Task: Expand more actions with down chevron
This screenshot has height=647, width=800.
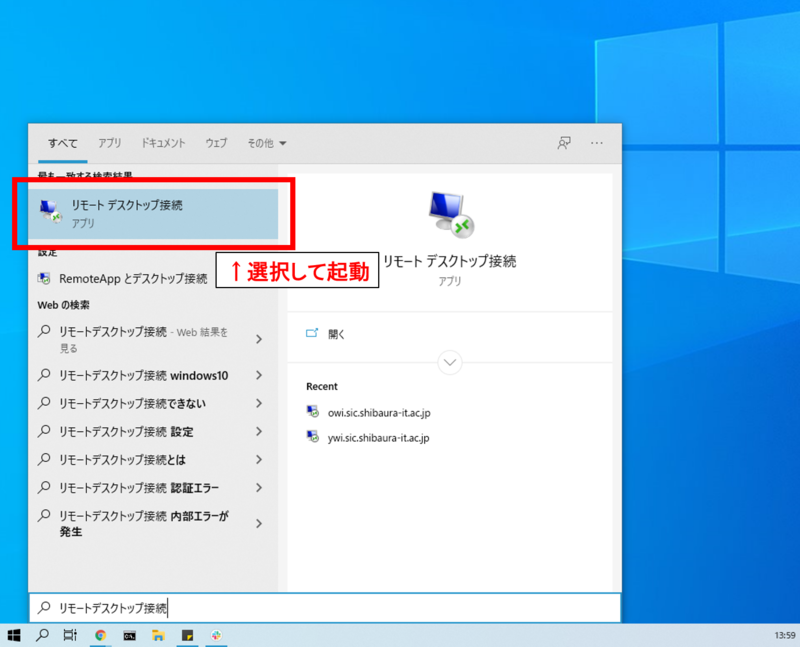Action: pos(450,362)
